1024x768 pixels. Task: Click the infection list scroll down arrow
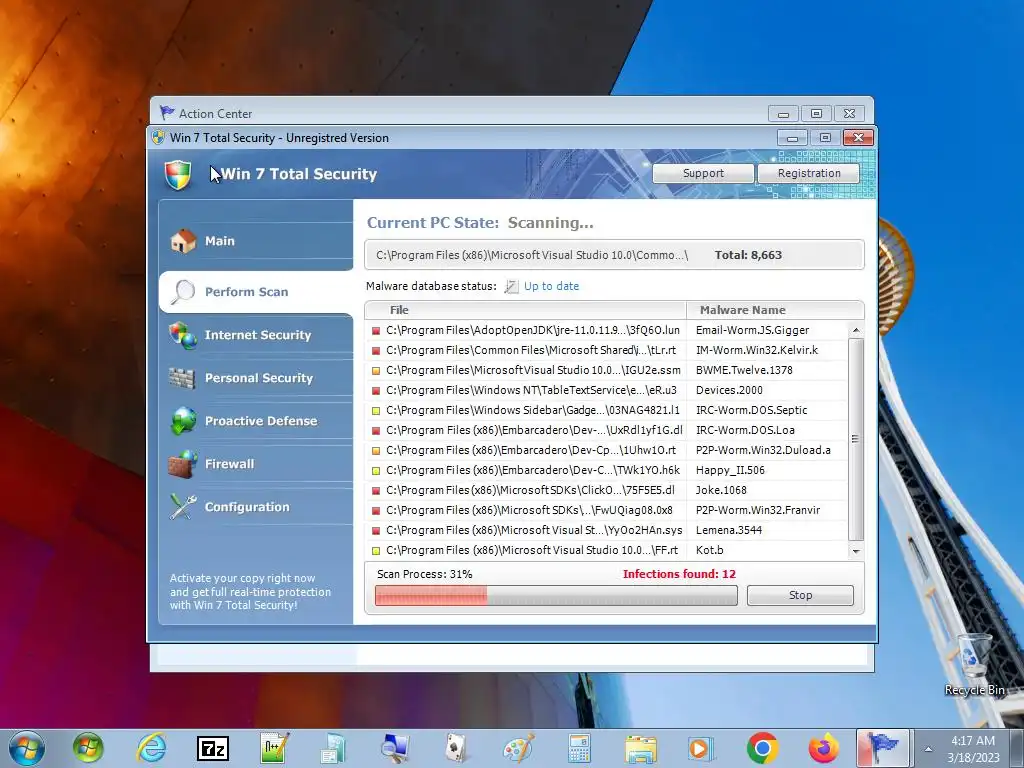856,551
